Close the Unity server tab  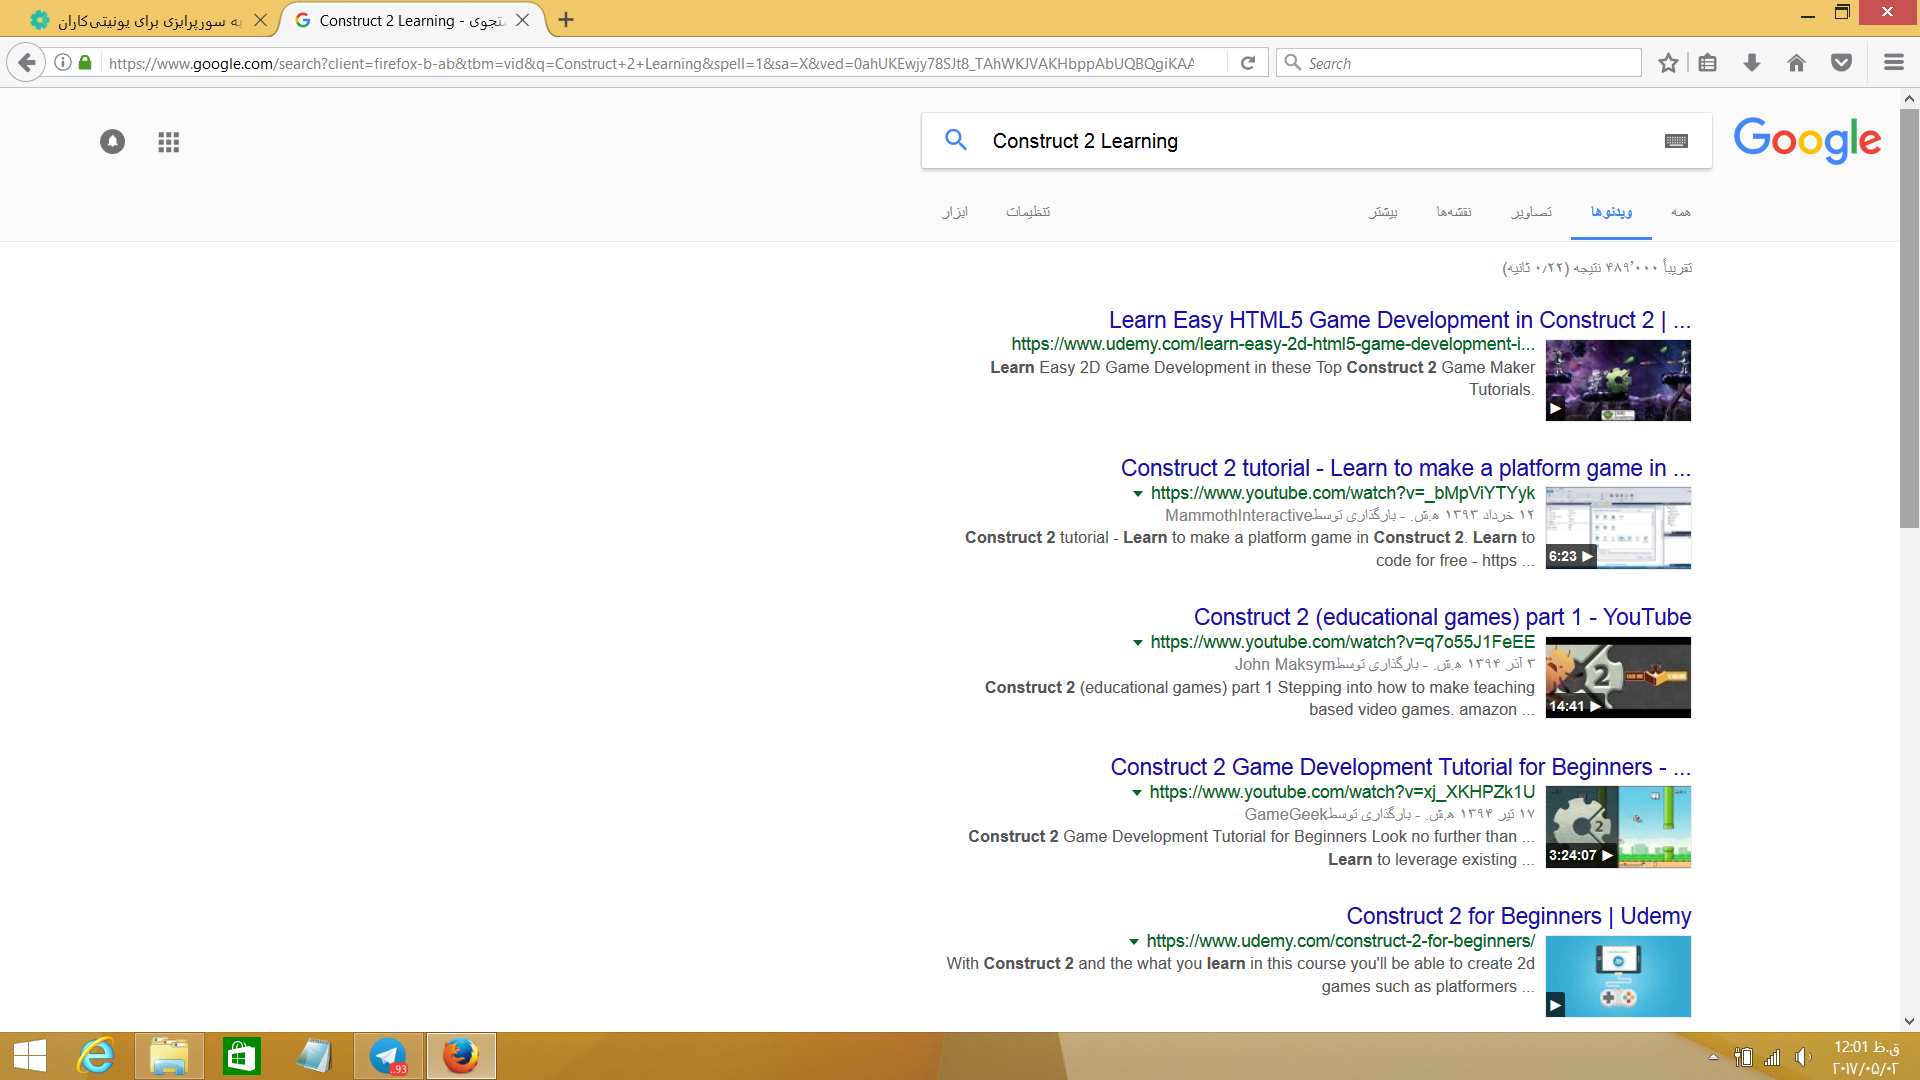coord(260,20)
